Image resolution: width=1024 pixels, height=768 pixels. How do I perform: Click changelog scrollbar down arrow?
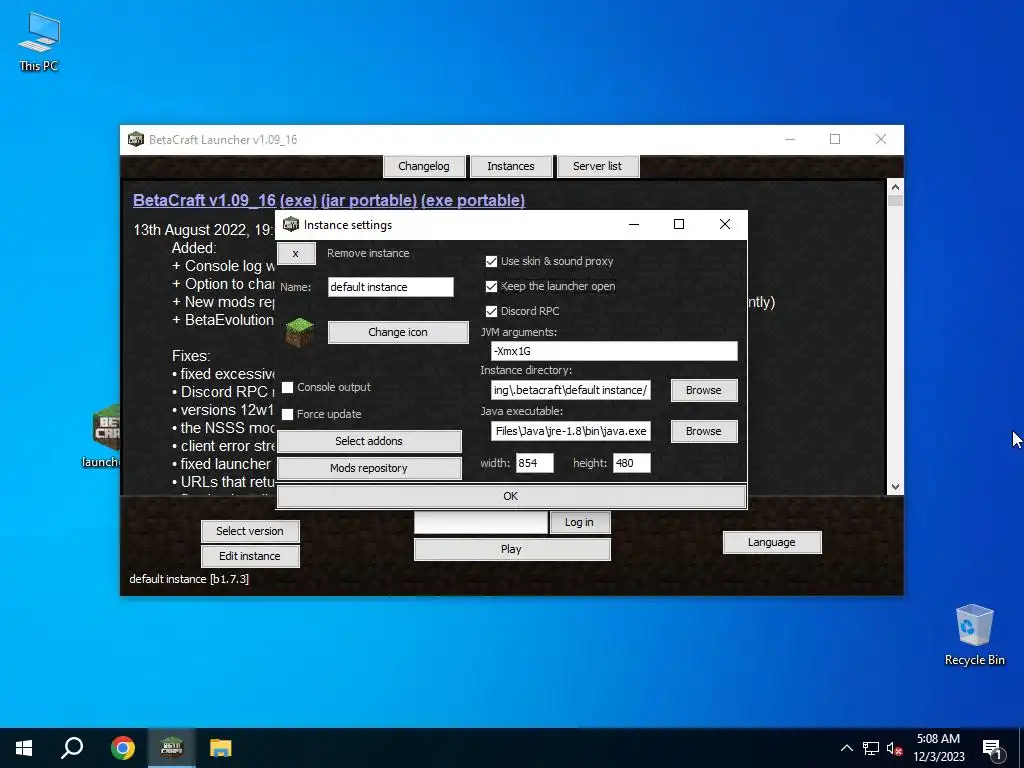(x=895, y=487)
